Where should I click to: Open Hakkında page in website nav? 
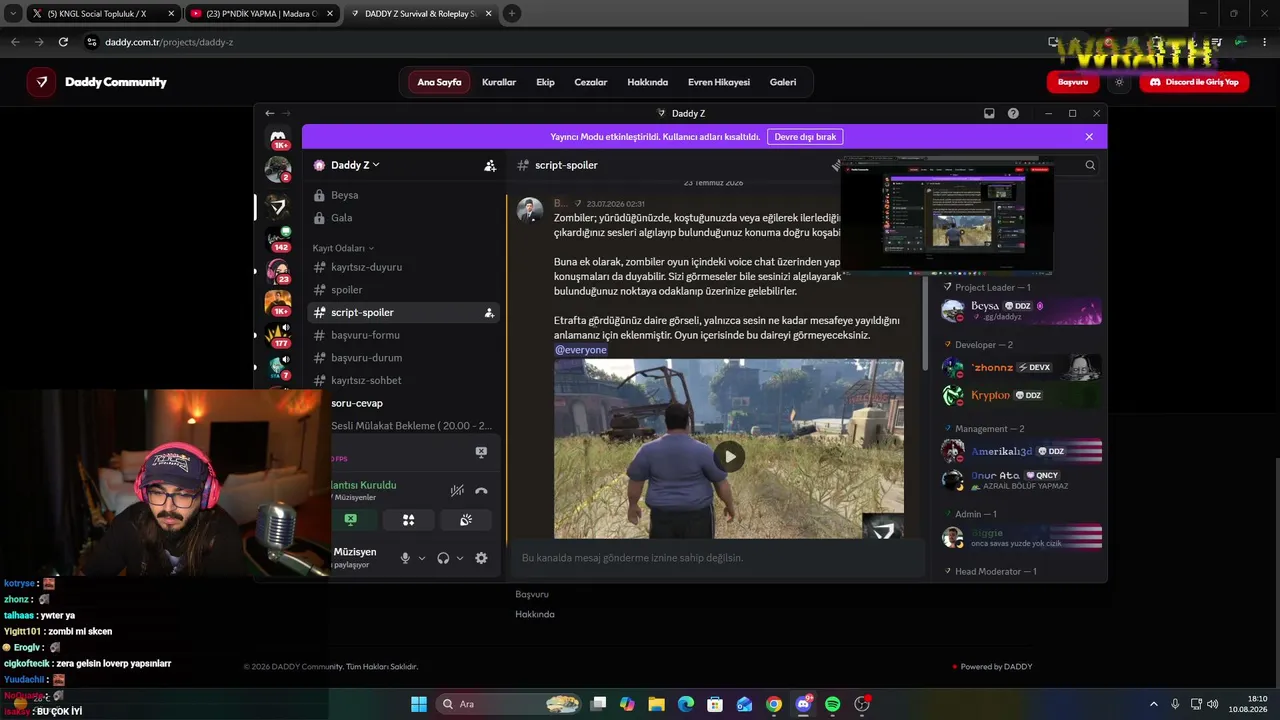coord(647,82)
